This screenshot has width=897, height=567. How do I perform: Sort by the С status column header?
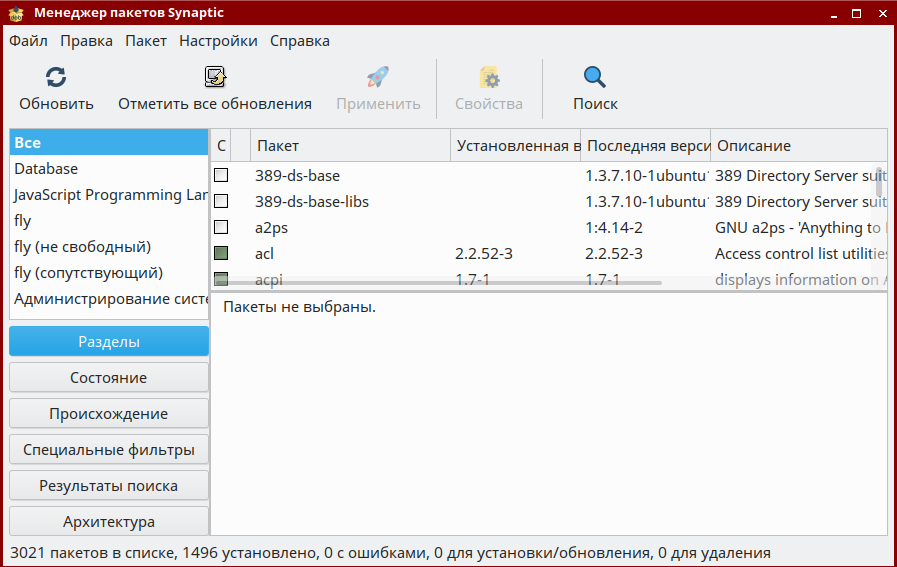click(x=221, y=146)
